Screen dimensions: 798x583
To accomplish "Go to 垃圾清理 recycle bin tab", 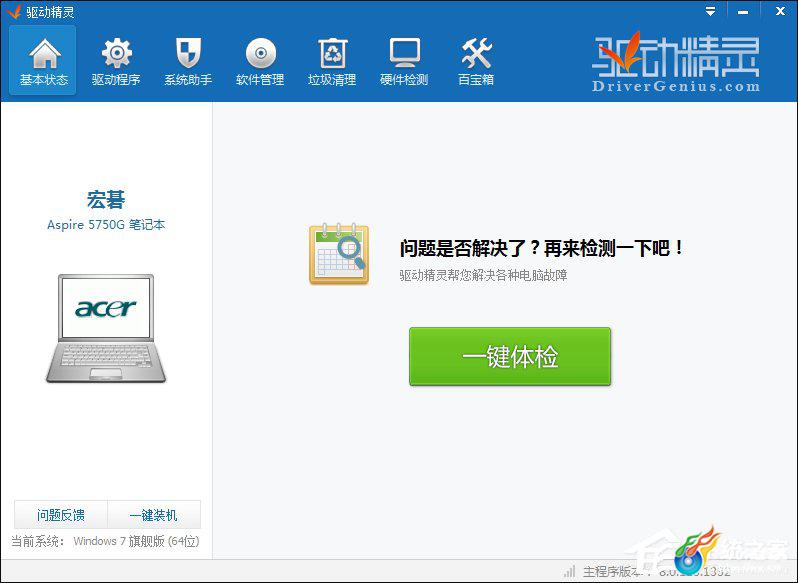I will point(332,61).
